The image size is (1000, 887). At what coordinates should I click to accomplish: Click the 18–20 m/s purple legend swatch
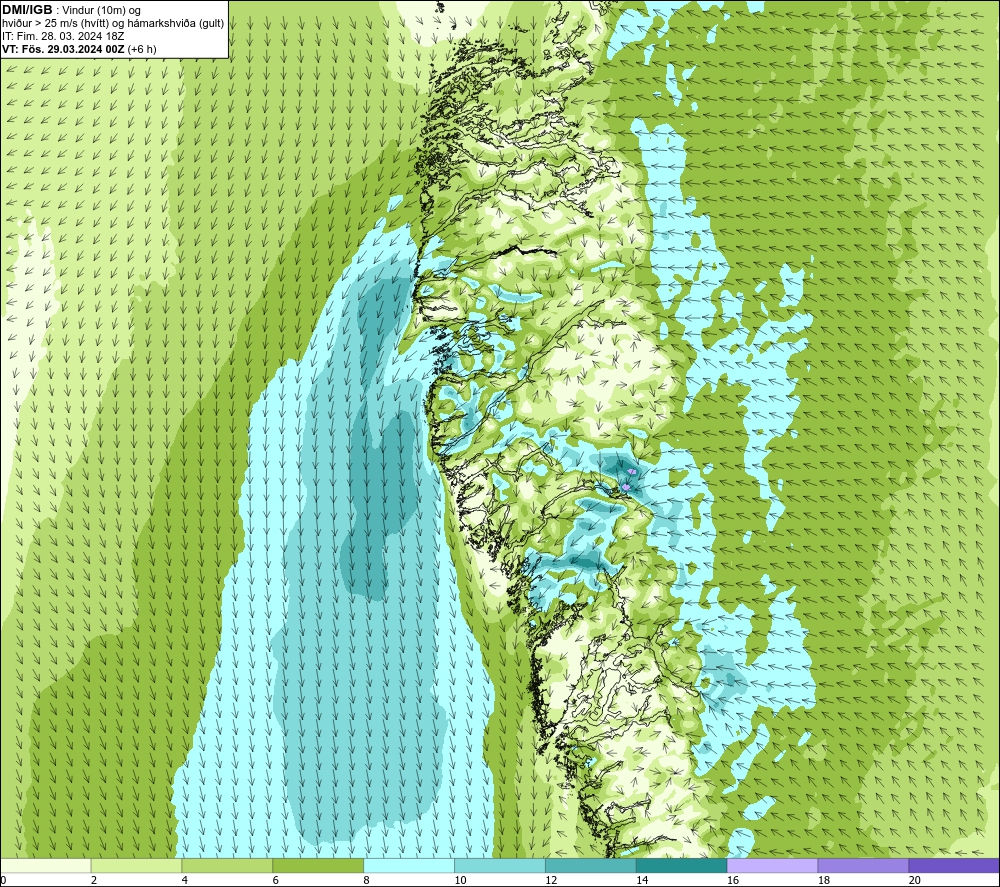tap(864, 865)
